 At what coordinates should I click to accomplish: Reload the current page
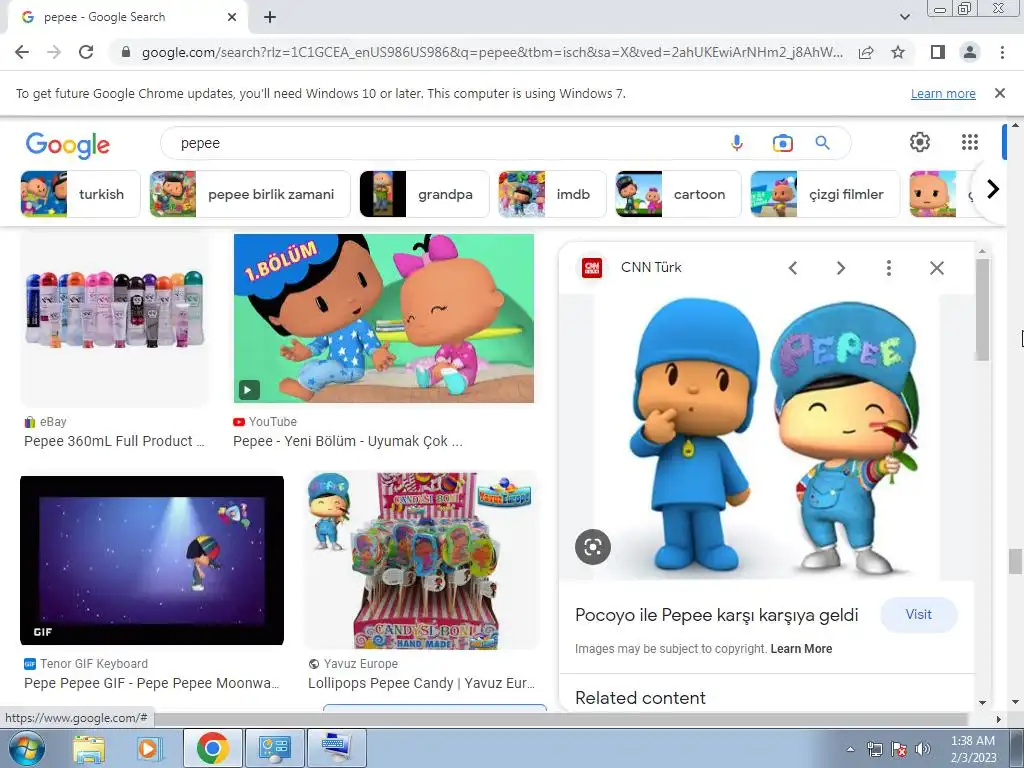(86, 52)
